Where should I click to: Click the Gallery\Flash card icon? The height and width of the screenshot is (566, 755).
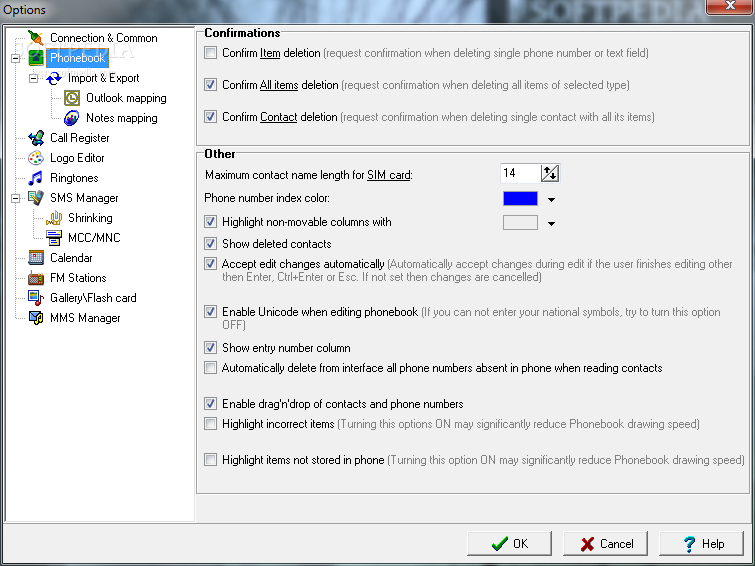(36, 298)
